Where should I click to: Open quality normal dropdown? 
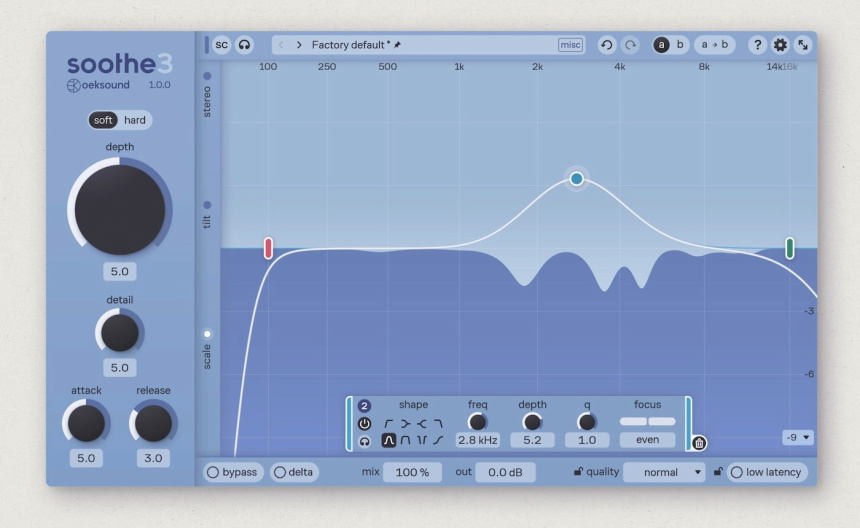(x=664, y=472)
